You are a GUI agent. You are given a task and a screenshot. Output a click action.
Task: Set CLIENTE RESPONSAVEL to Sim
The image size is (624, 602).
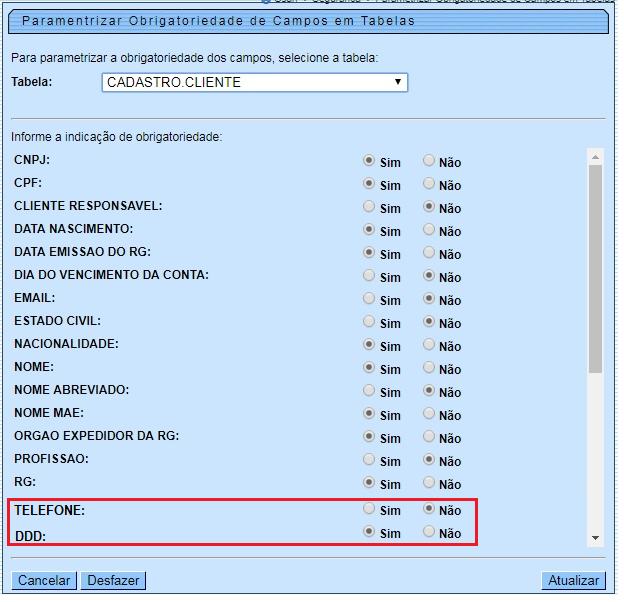(x=369, y=206)
